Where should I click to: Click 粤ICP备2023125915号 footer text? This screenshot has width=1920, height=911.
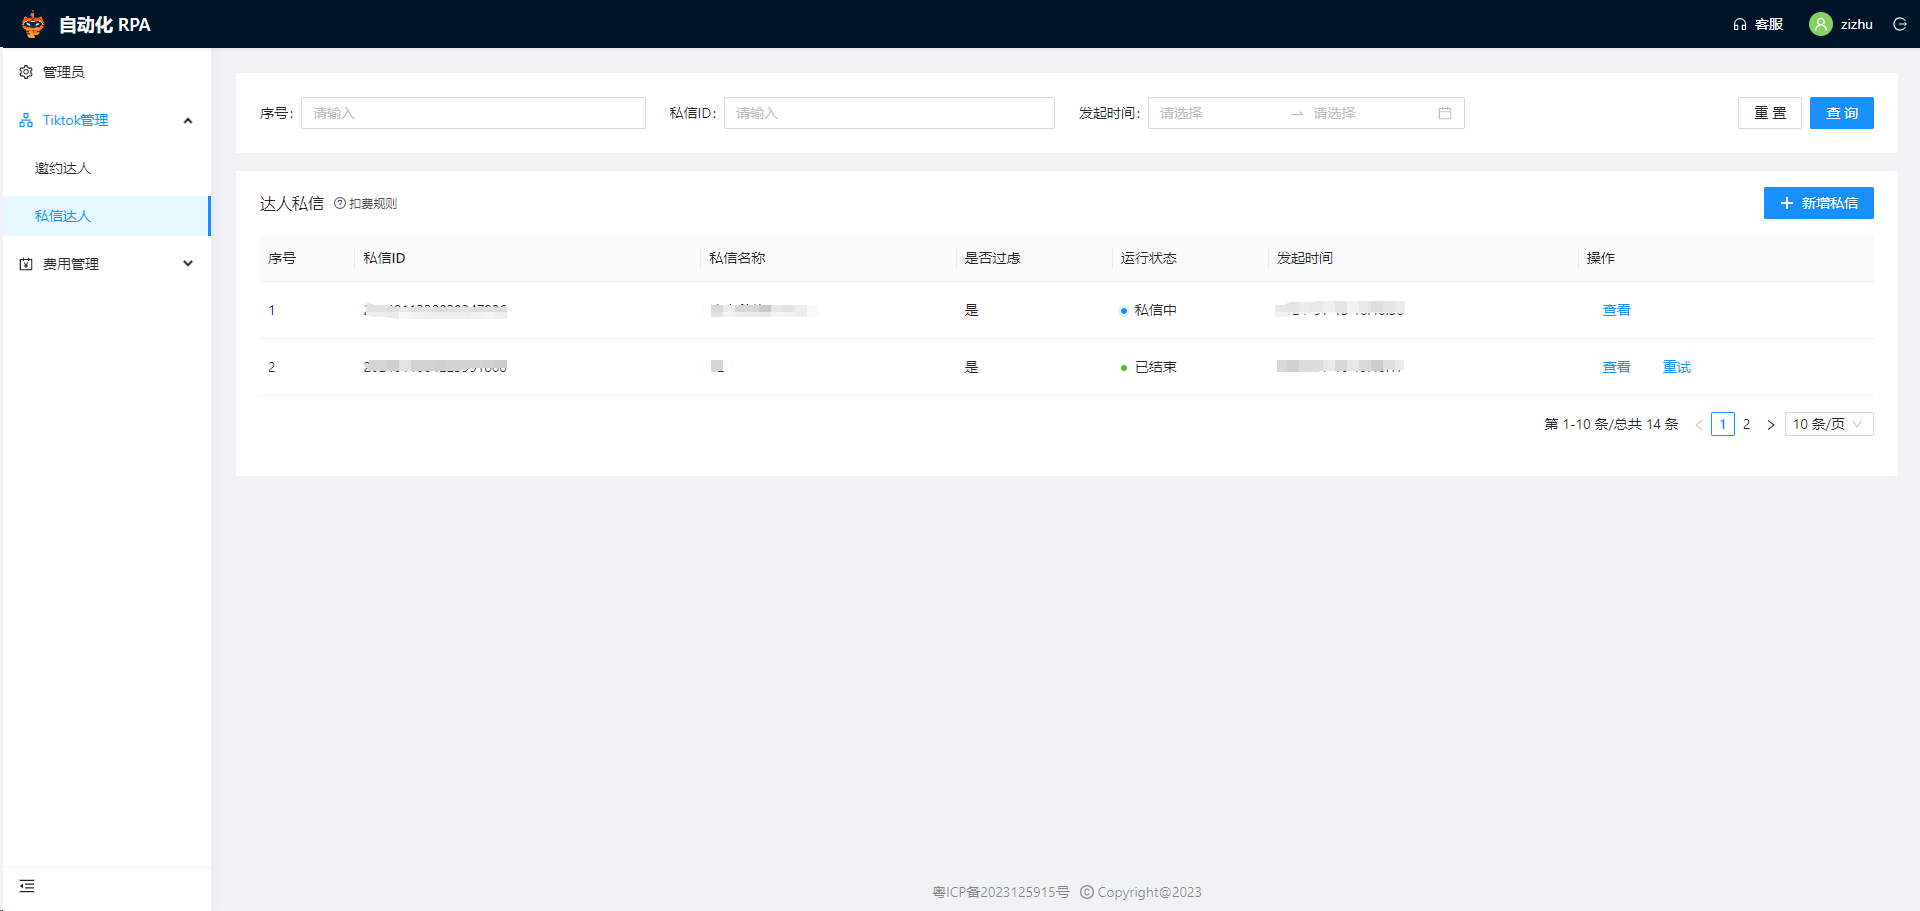click(1001, 892)
